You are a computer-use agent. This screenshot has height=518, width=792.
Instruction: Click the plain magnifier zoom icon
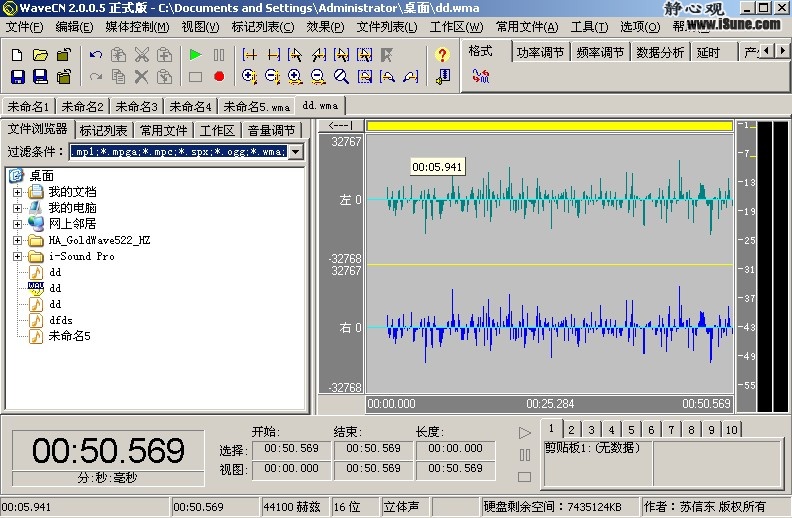(x=341, y=77)
